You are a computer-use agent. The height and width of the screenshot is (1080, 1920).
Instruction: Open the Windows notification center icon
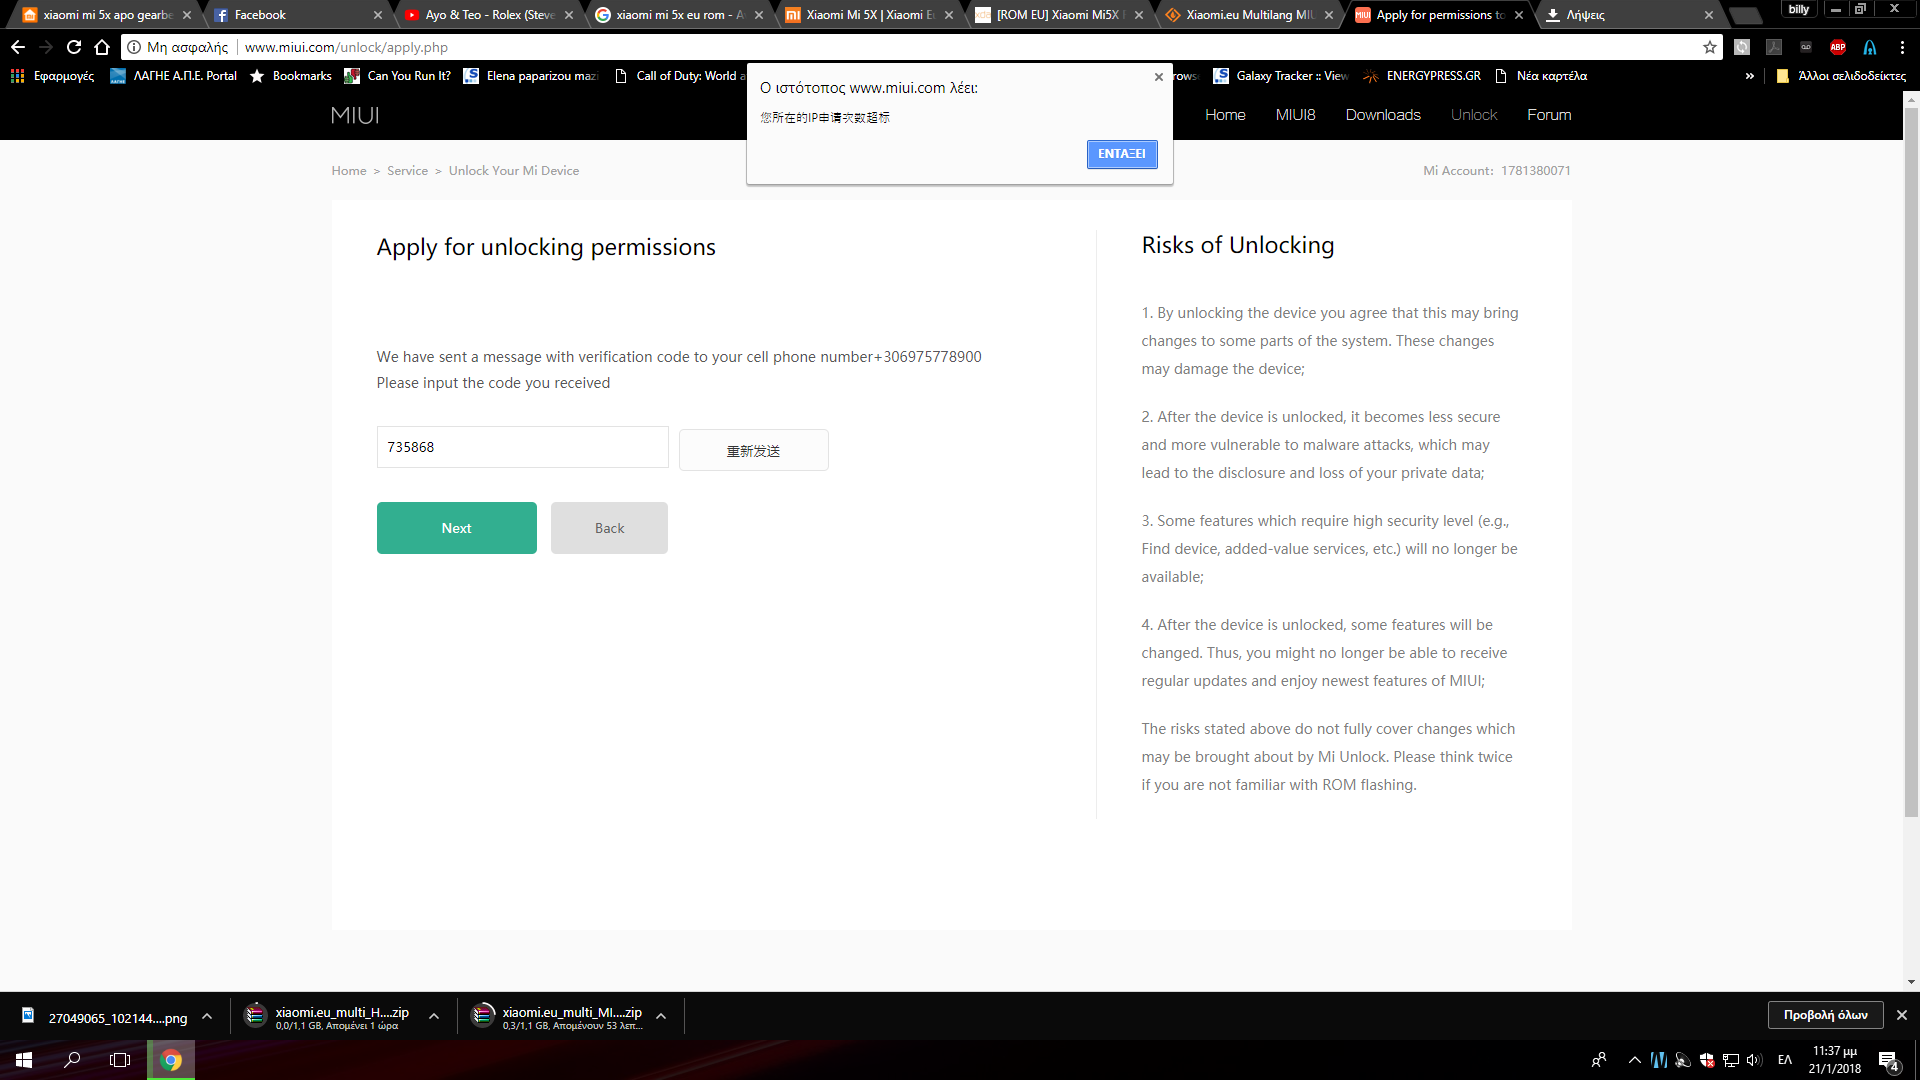1888,1061
